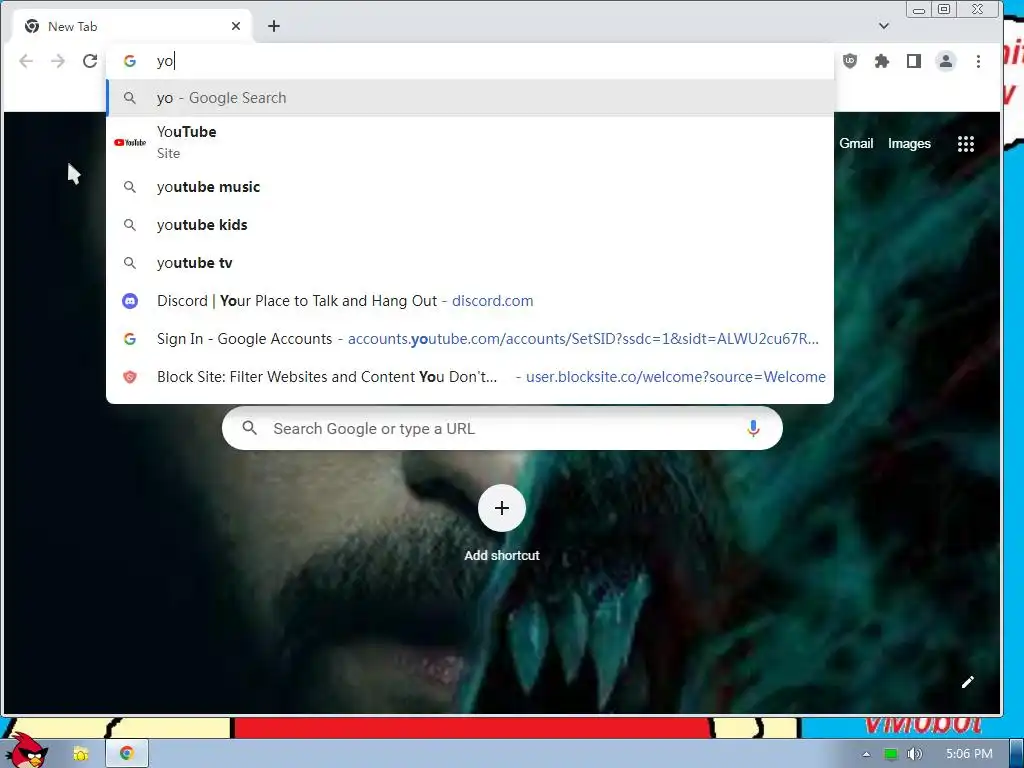Click the browser forward arrow
Screen dimensions: 1024x768
coord(58,61)
